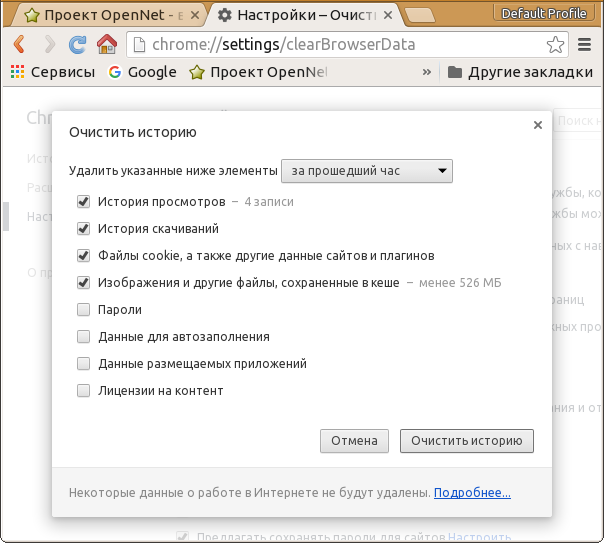Screen dimensions: 604x543
Task: Bookmark this page with the star icon
Action: (555, 45)
